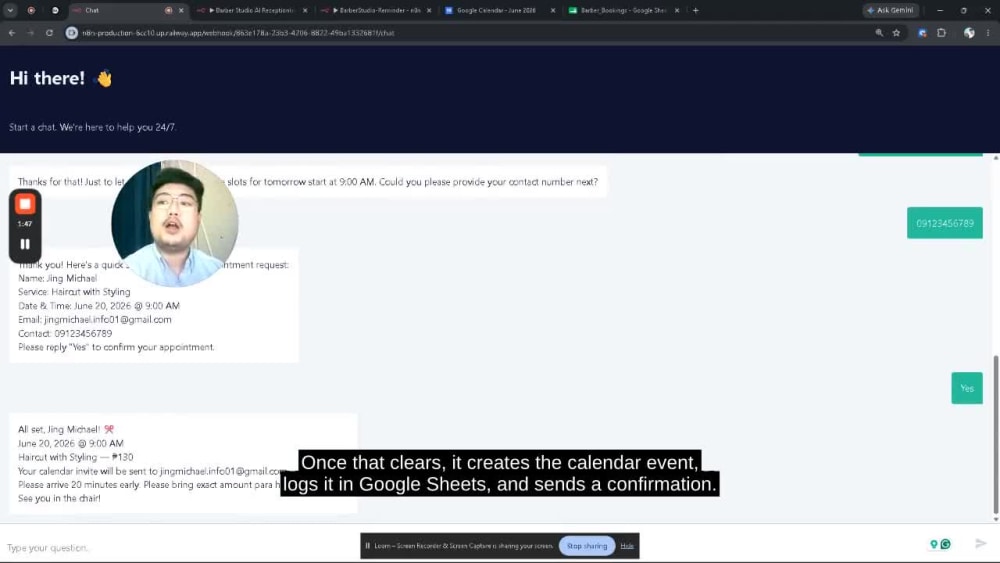Click the blue extension icon in toolbar

922,33
